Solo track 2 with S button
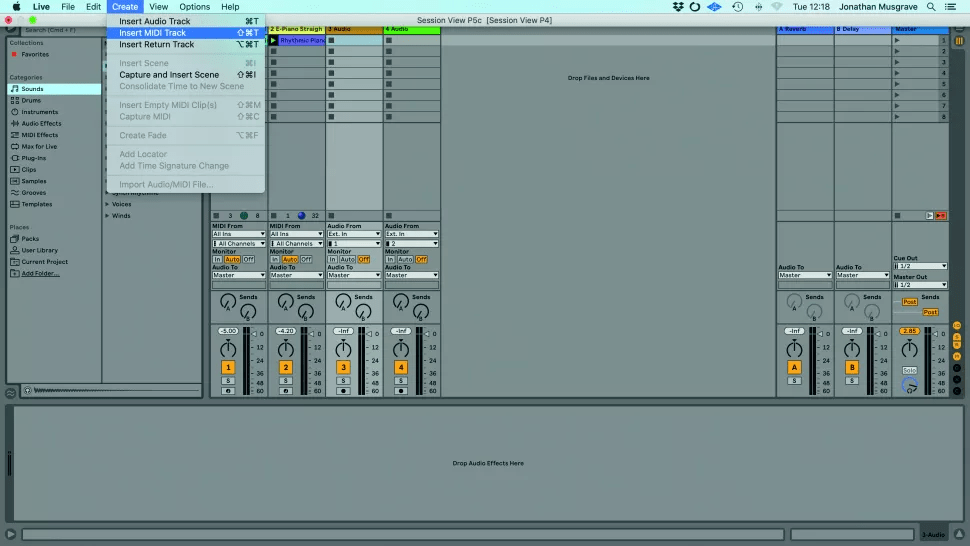The image size is (970, 546). pos(285,381)
